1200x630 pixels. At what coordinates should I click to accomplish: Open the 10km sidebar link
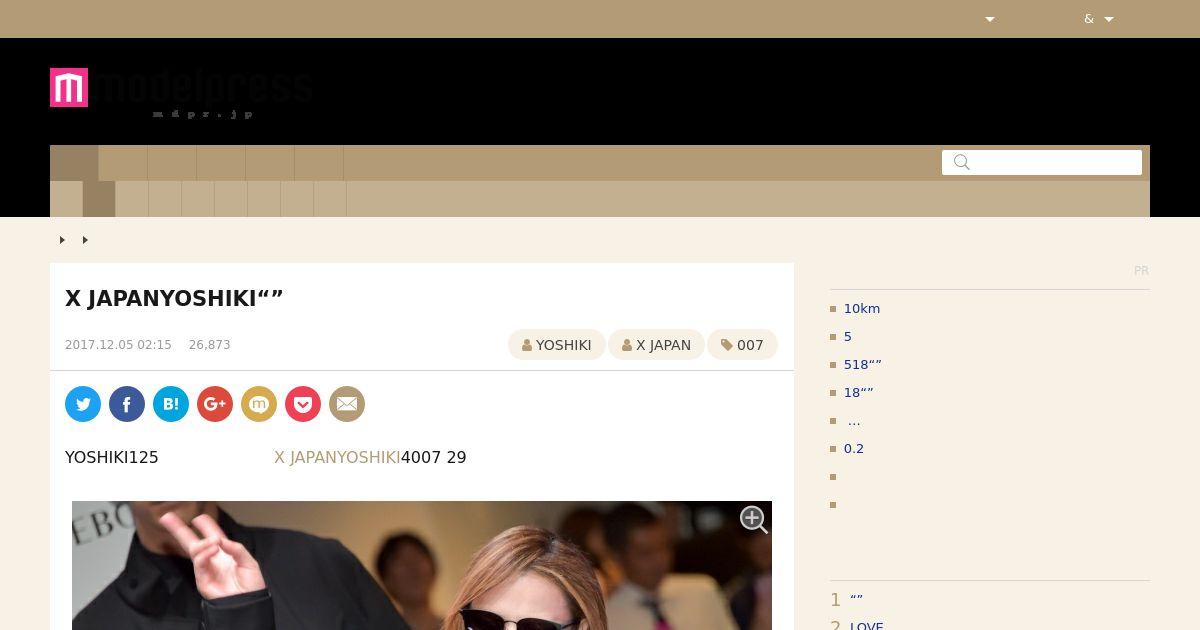[x=862, y=309]
